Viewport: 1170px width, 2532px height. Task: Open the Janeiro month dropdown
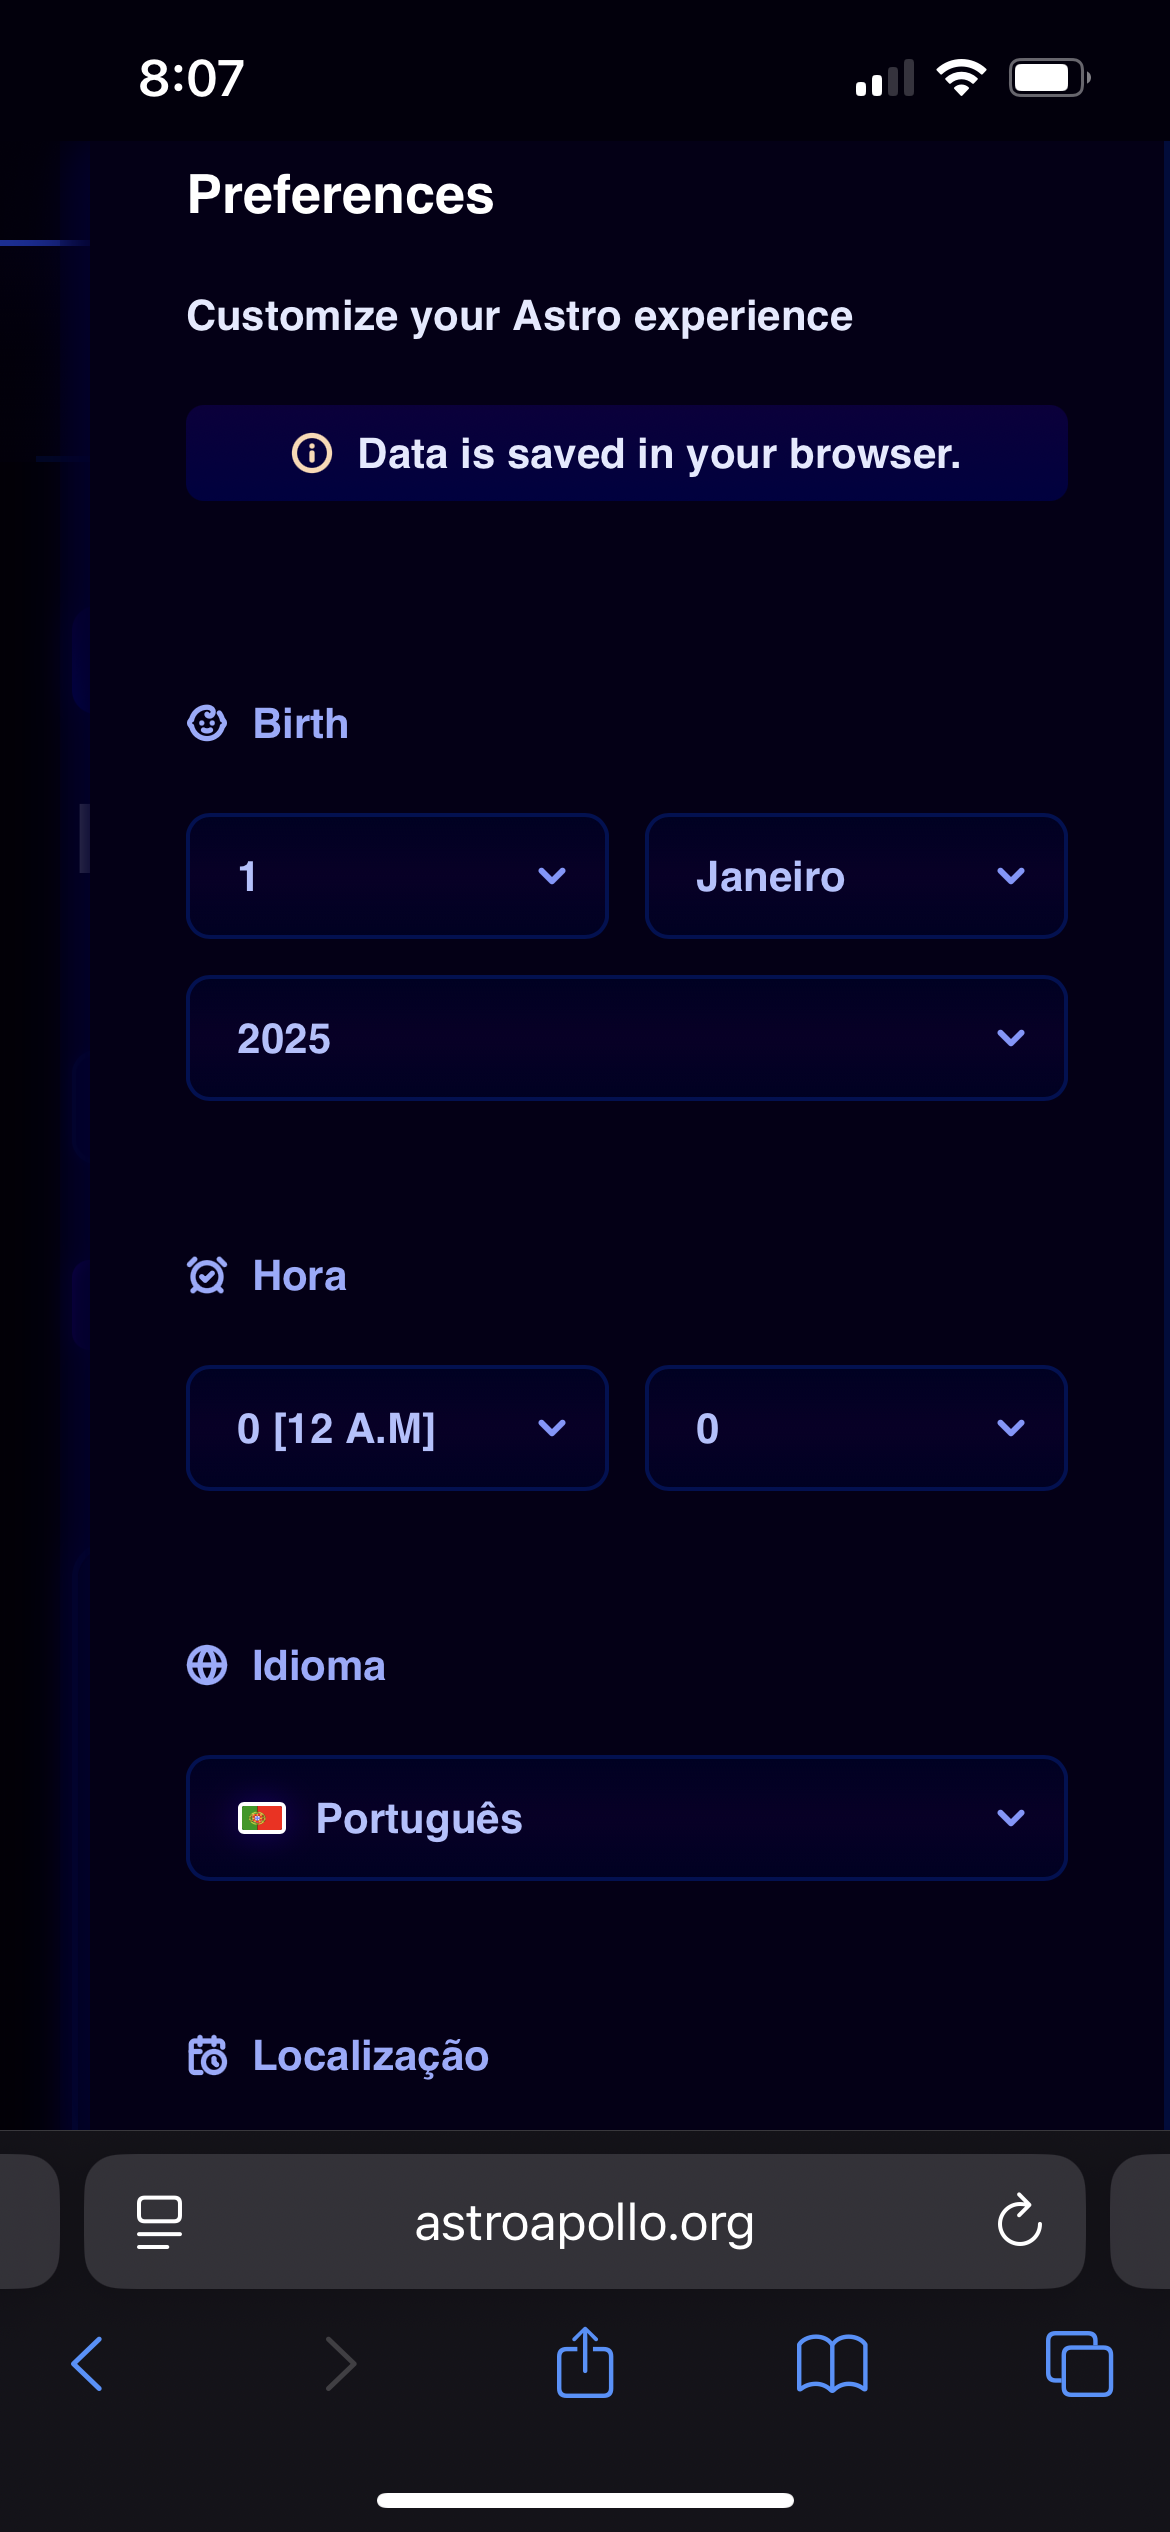coord(856,876)
